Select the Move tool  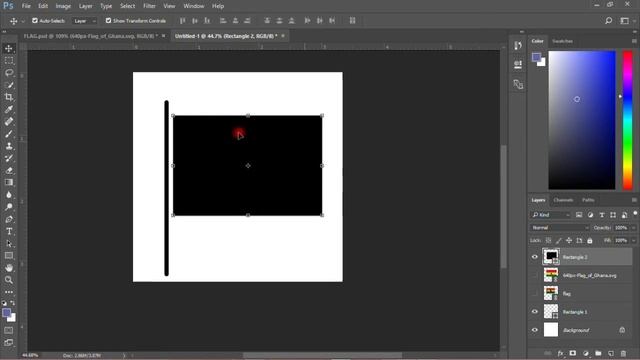[x=9, y=49]
